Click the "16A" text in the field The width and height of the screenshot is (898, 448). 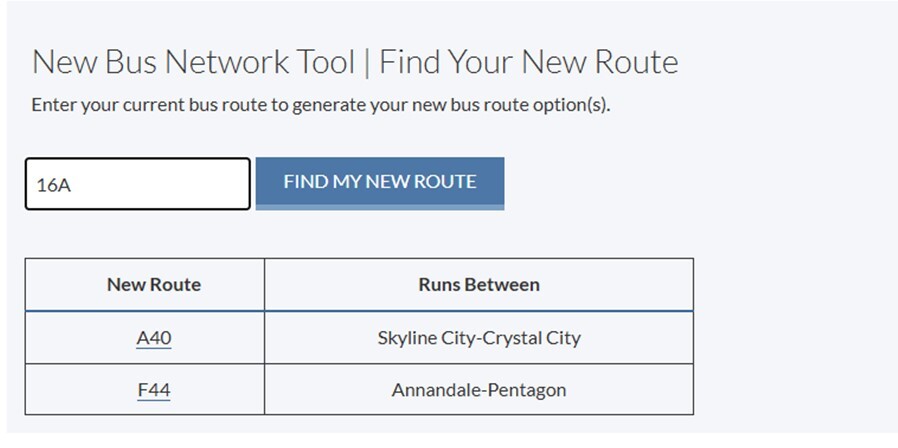tap(46, 185)
